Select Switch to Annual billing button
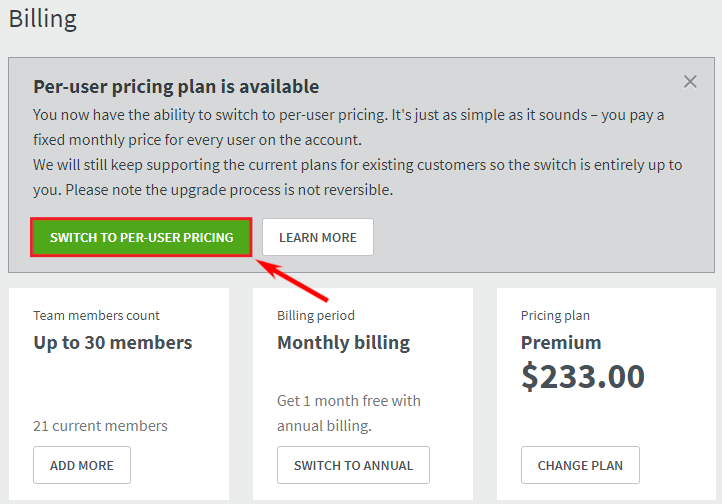 click(x=353, y=465)
